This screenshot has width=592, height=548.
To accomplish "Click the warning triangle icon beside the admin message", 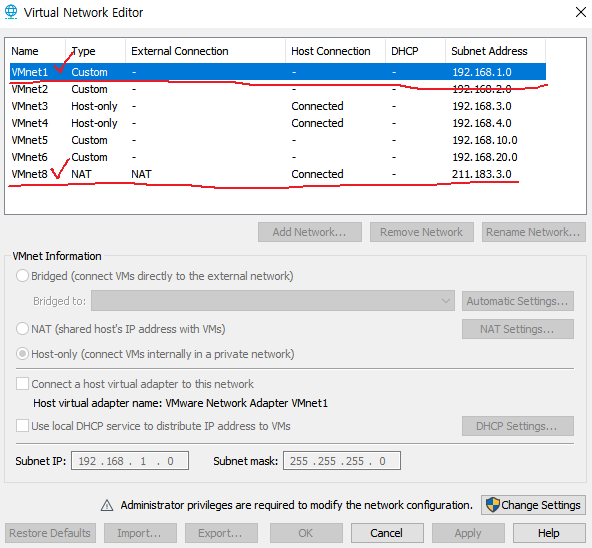I will 107,505.
